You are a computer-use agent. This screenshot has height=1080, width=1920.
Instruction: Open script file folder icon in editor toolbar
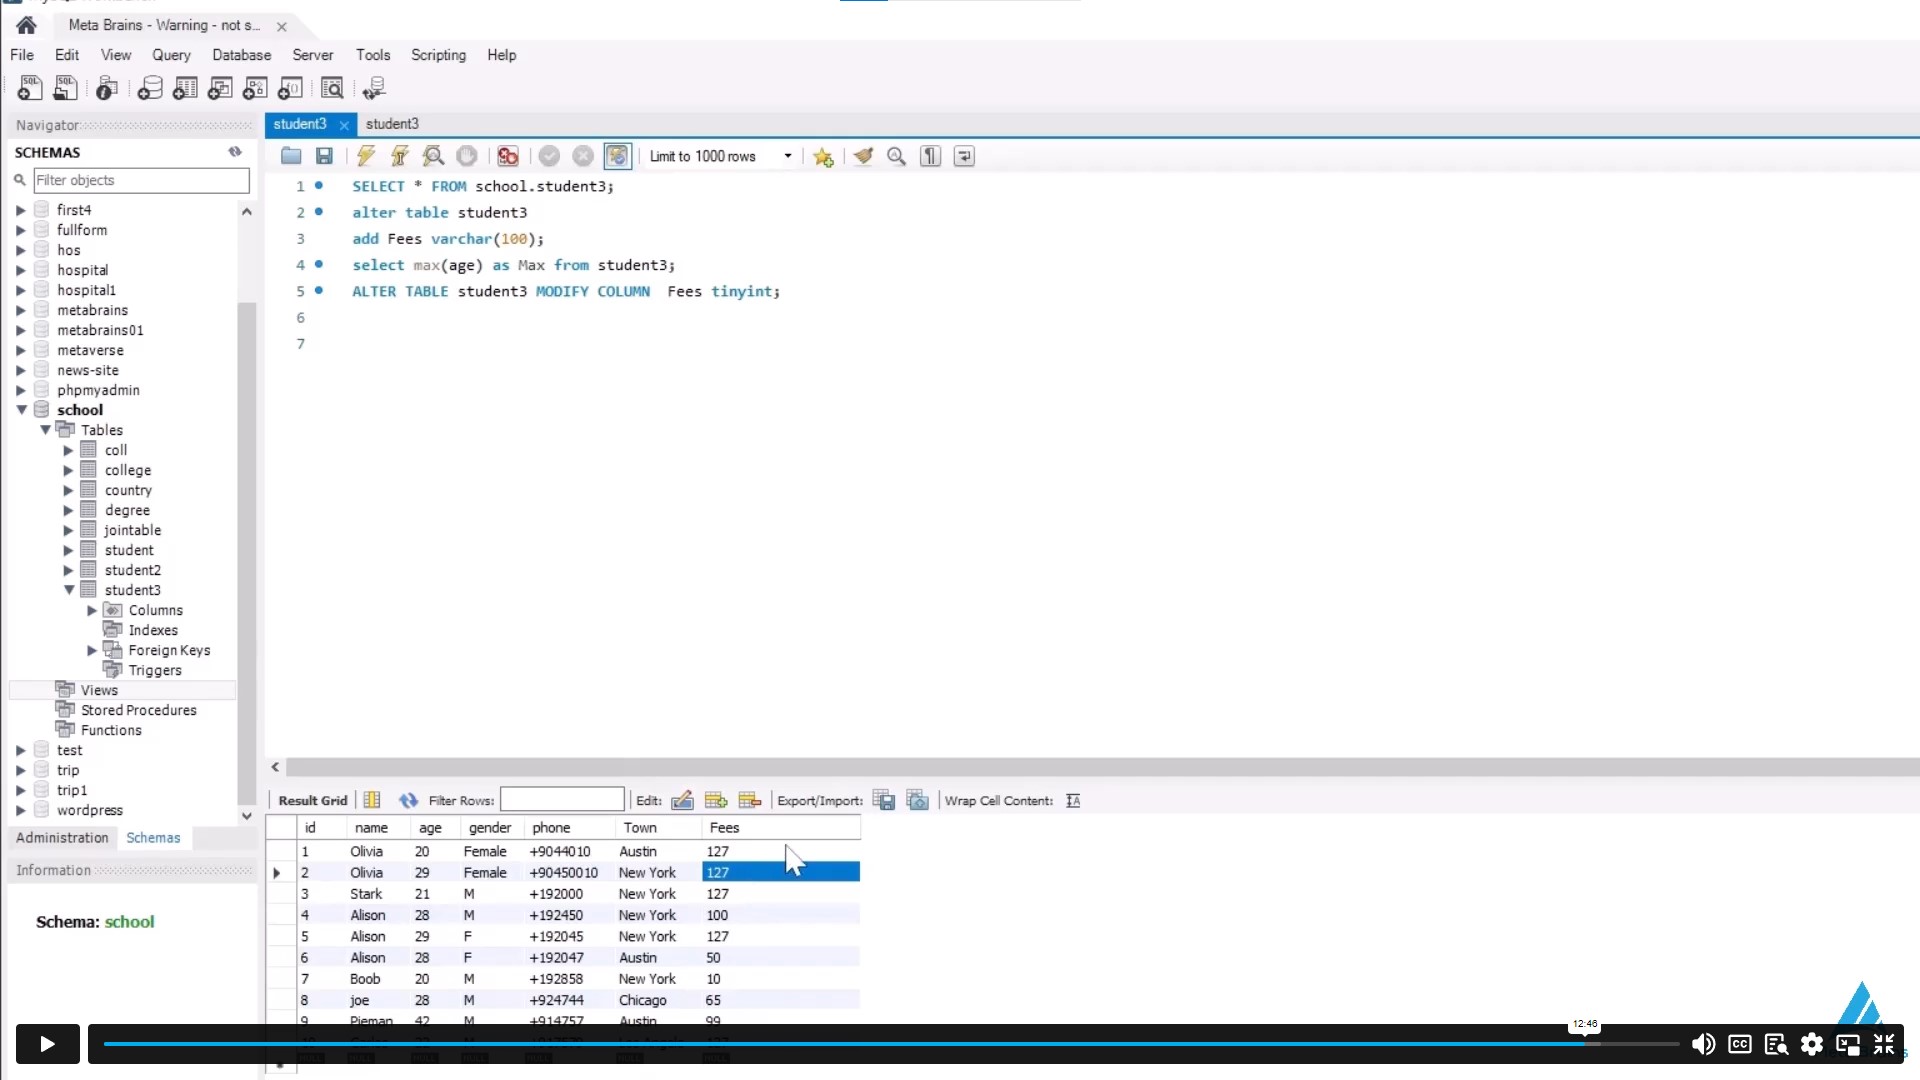point(291,156)
